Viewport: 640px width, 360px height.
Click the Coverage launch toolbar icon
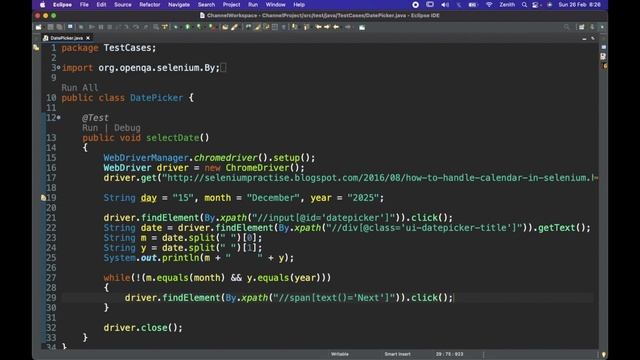click(199, 27)
